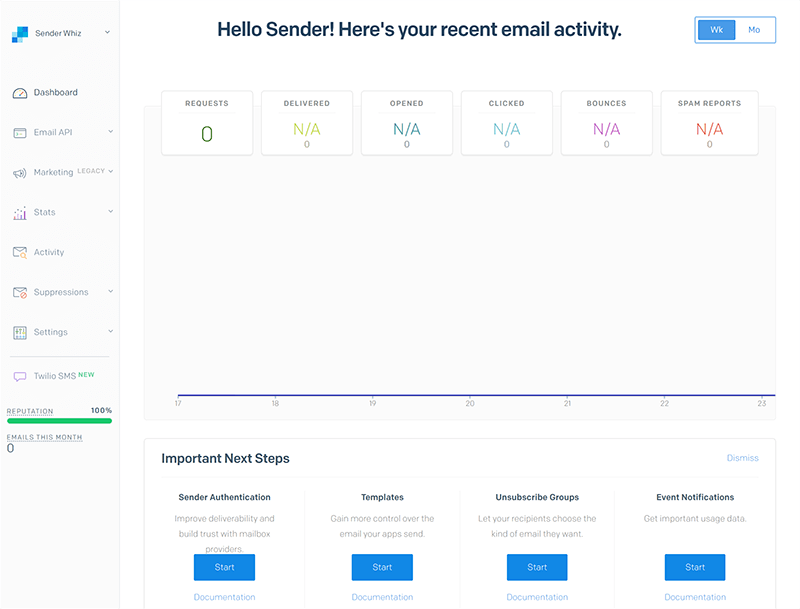Click the Suppressions icon in sidebar

click(19, 293)
